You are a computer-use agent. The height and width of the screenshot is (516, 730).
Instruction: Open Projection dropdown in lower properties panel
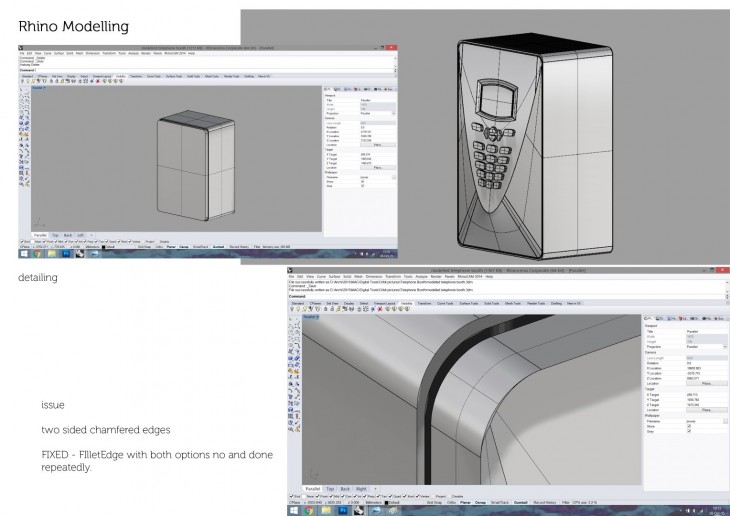pos(725,347)
